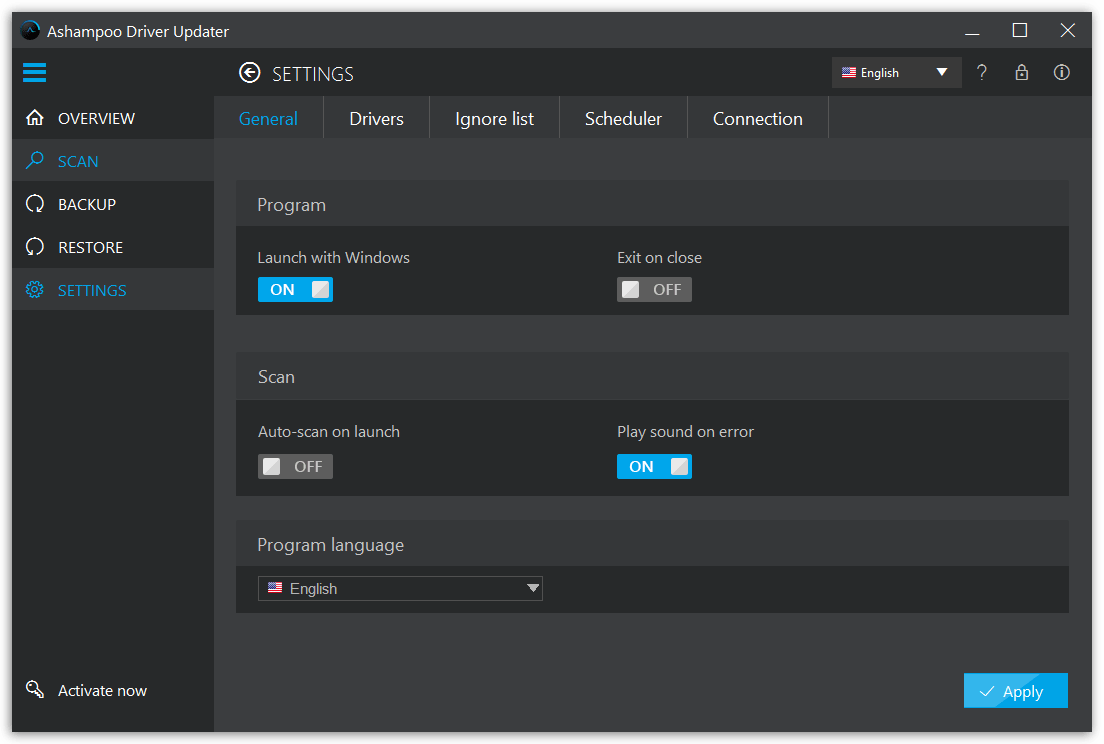Click the Backup sidebar icon
This screenshot has height=744, width=1104.
click(34, 203)
